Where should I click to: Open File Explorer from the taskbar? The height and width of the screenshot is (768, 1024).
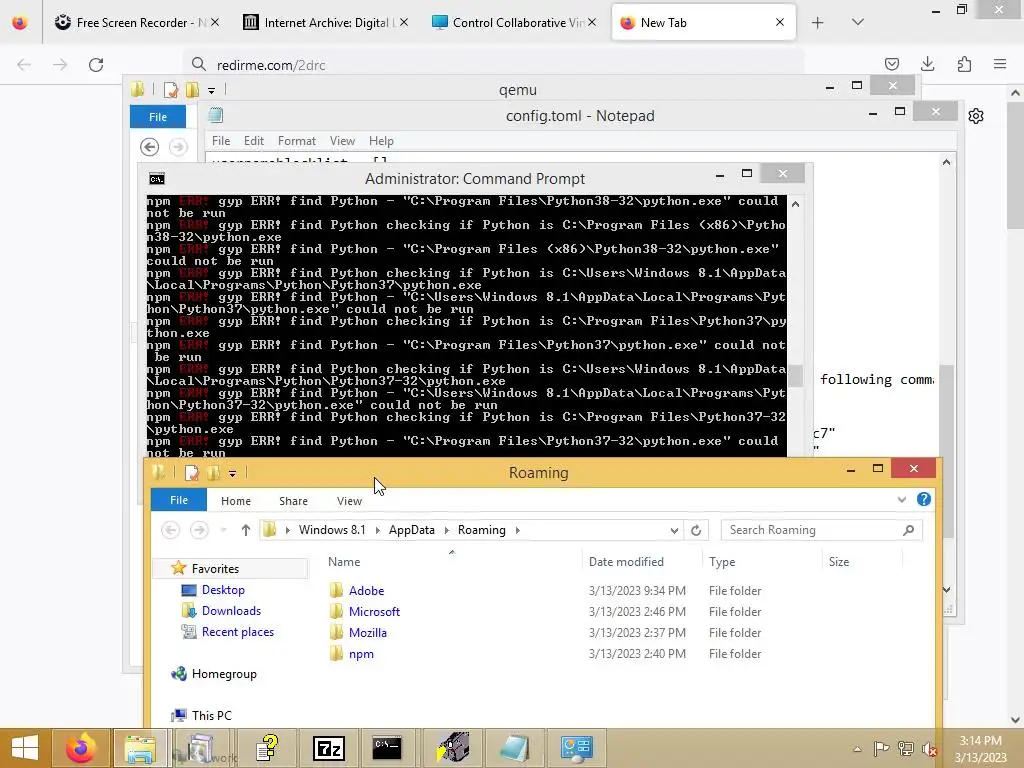(x=140, y=748)
